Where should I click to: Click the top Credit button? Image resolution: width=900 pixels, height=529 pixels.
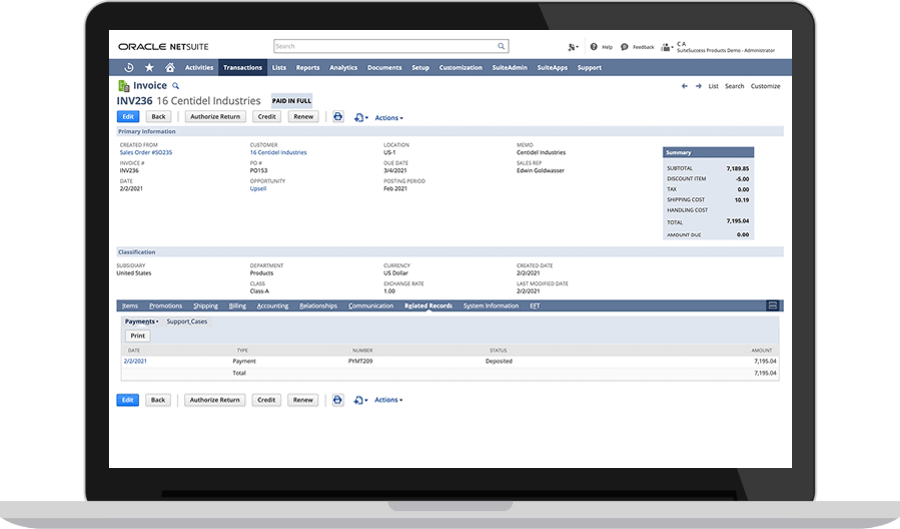click(267, 116)
